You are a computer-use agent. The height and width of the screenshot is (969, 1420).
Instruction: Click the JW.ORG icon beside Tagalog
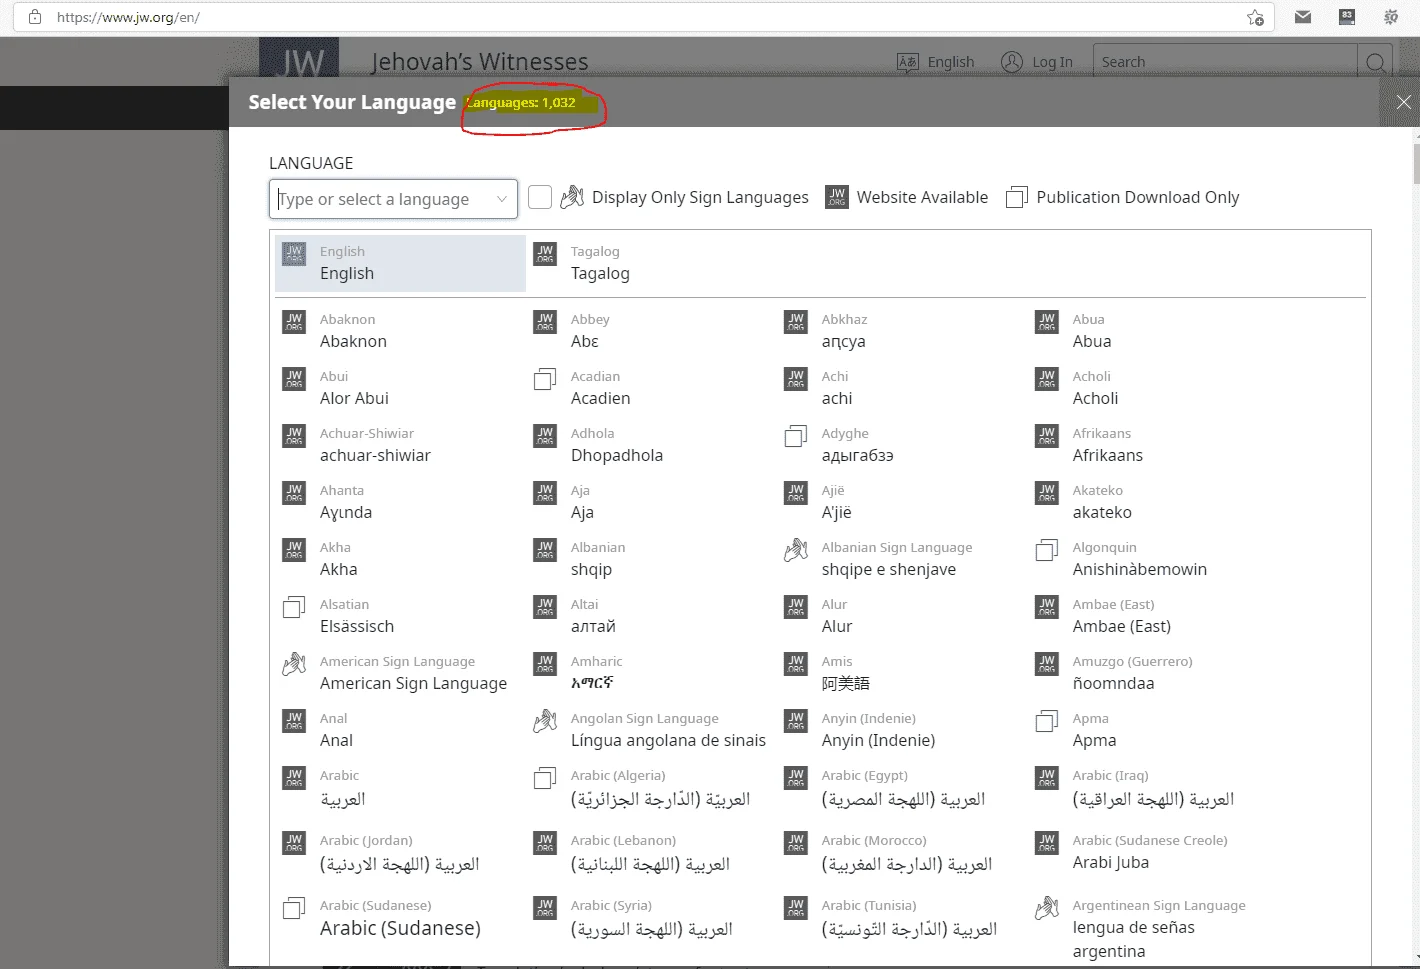[x=545, y=254]
